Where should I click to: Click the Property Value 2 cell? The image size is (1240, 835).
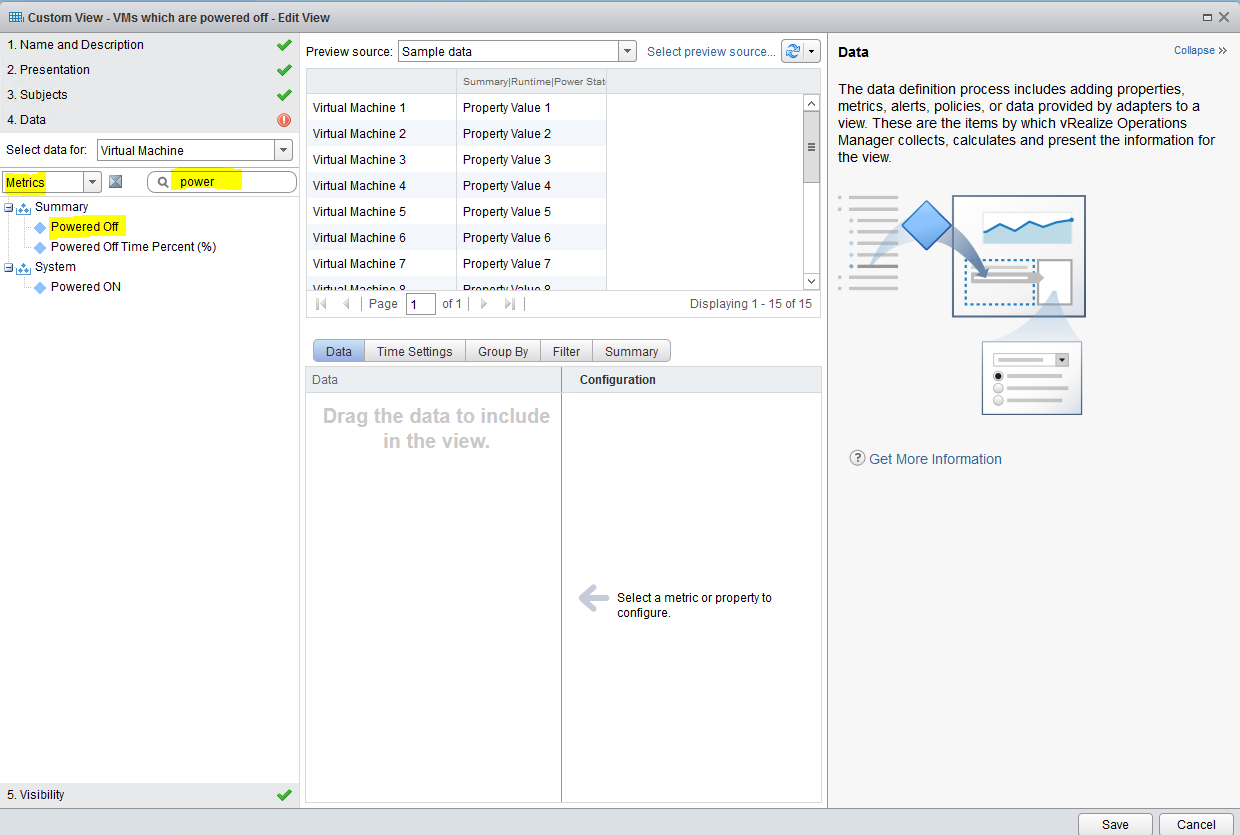(x=531, y=133)
